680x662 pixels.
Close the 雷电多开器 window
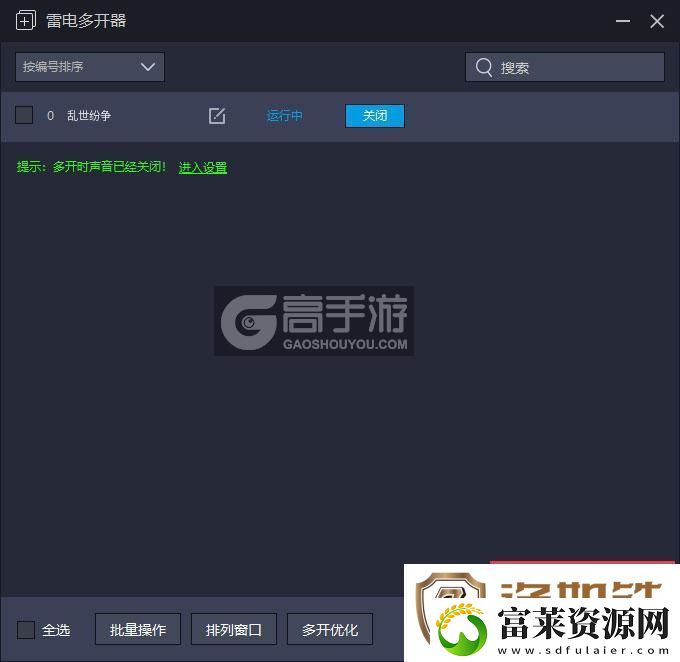coord(657,21)
